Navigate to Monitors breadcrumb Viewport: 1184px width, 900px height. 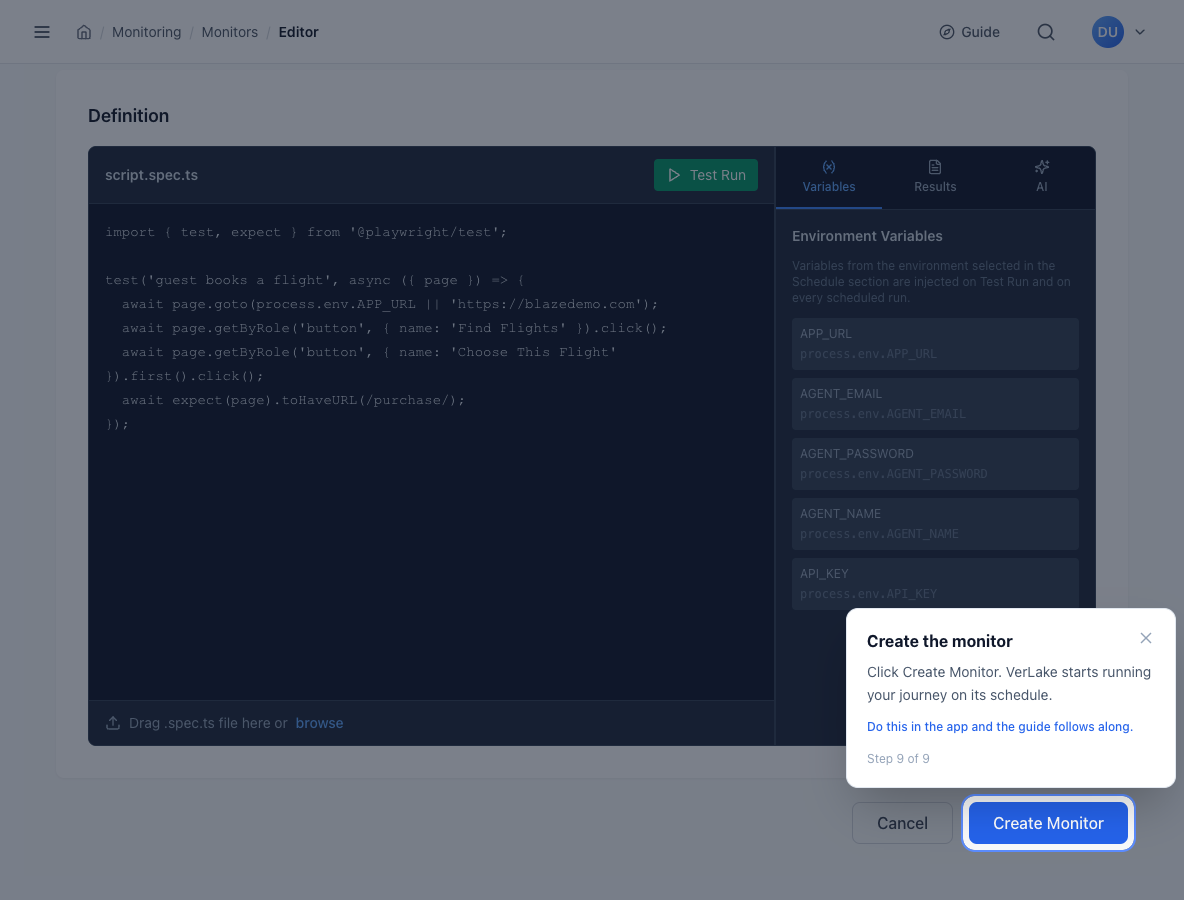pyautogui.click(x=230, y=32)
